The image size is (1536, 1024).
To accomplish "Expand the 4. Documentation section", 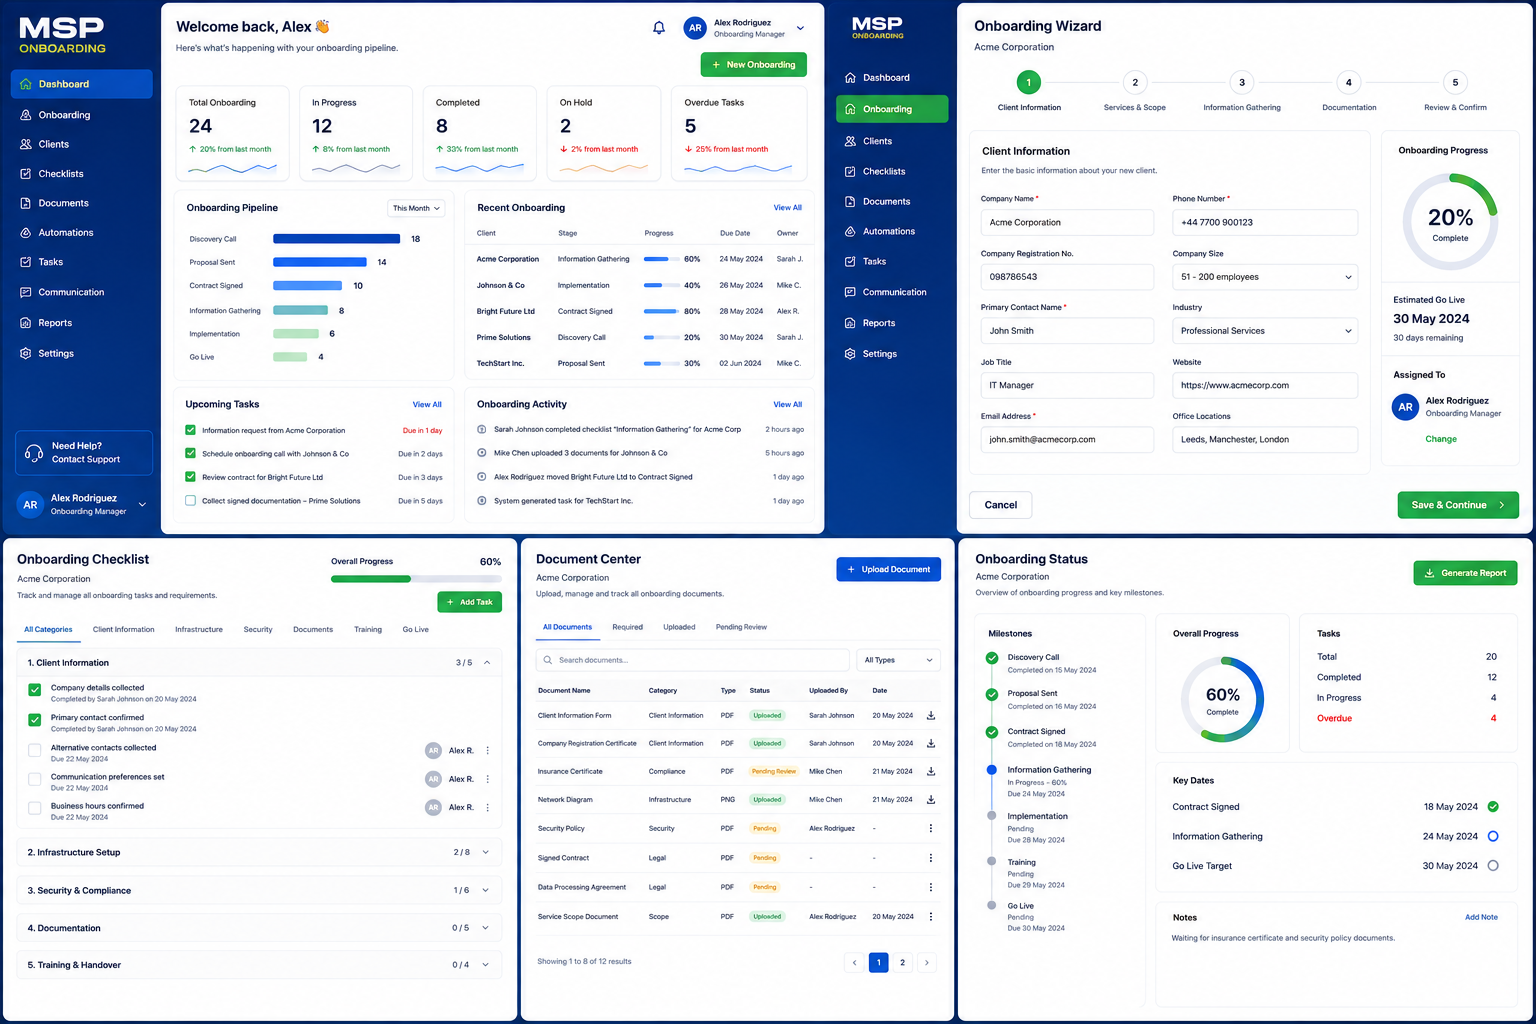I will [x=486, y=928].
